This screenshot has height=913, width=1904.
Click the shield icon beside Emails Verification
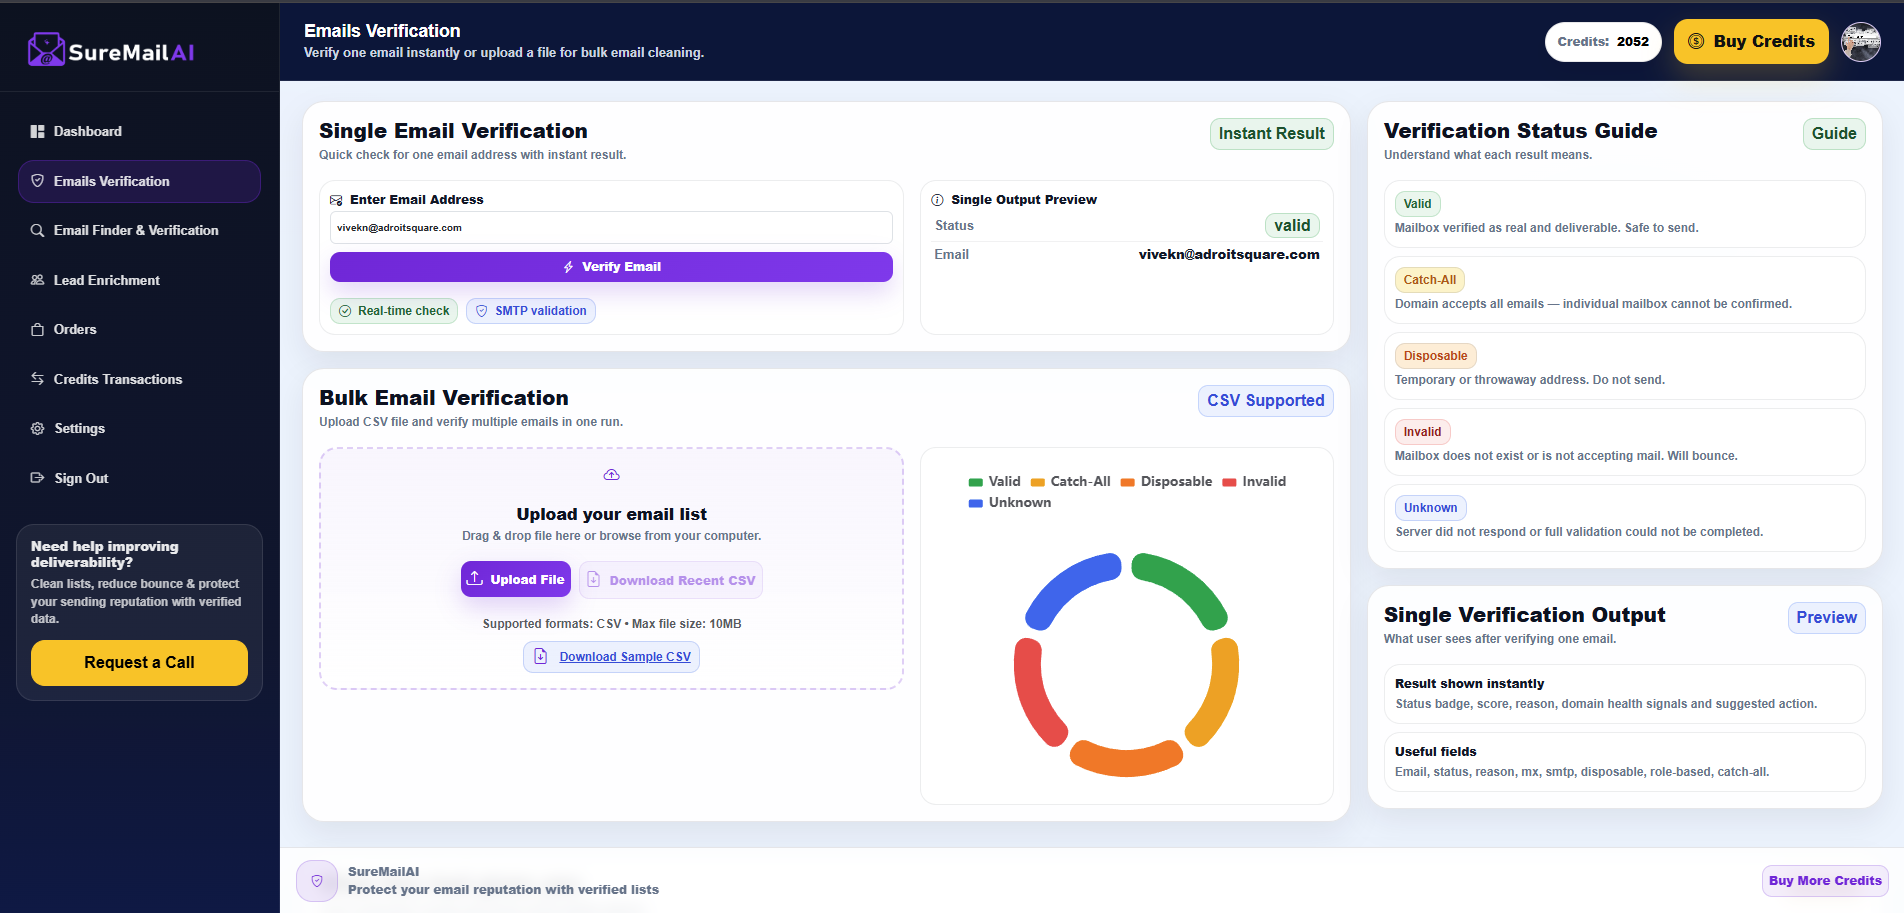pyautogui.click(x=37, y=181)
